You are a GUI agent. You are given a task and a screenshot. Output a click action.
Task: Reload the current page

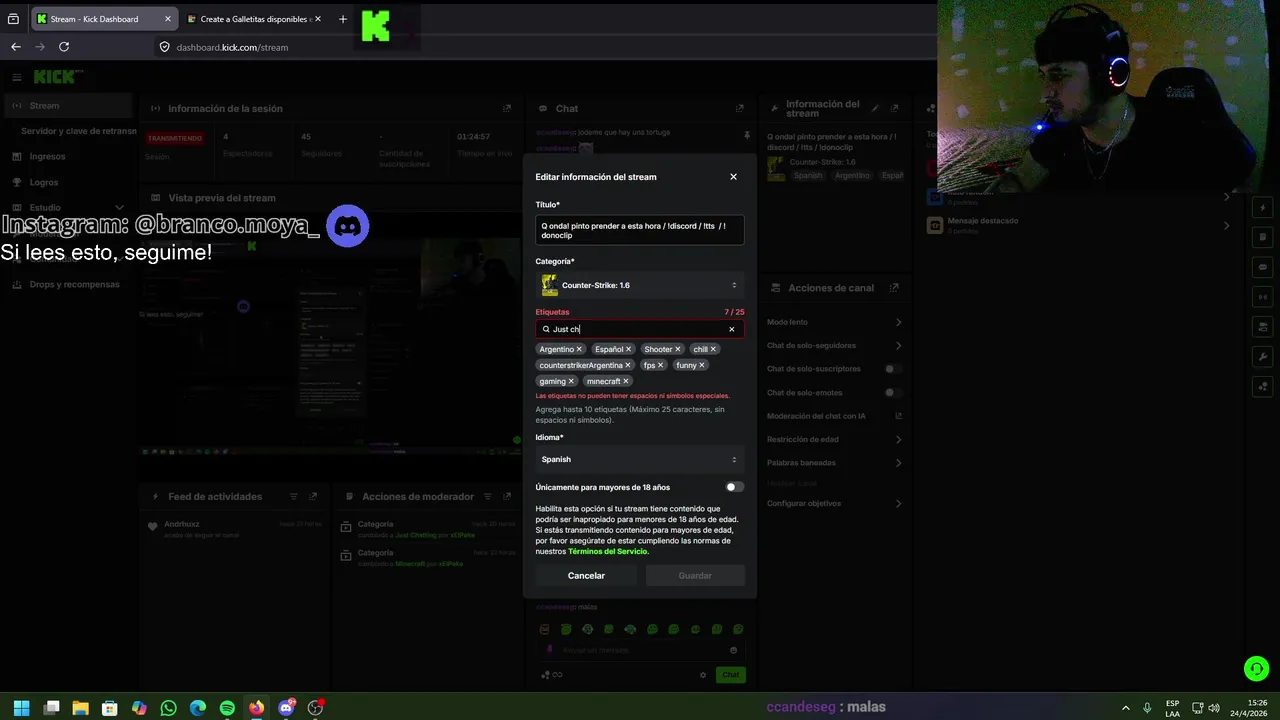[x=64, y=47]
